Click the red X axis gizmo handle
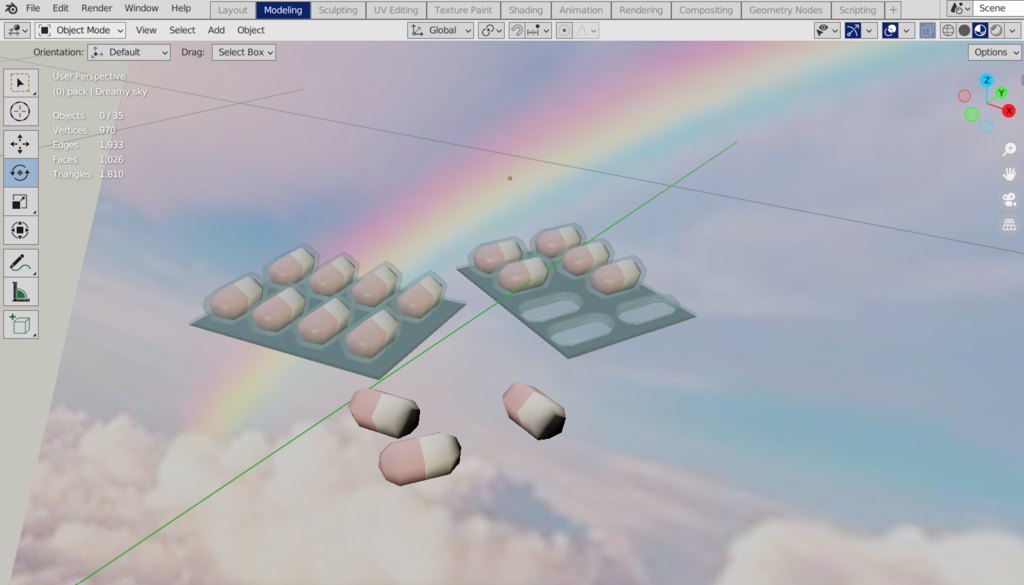Image resolution: width=1024 pixels, height=585 pixels. tap(1009, 111)
